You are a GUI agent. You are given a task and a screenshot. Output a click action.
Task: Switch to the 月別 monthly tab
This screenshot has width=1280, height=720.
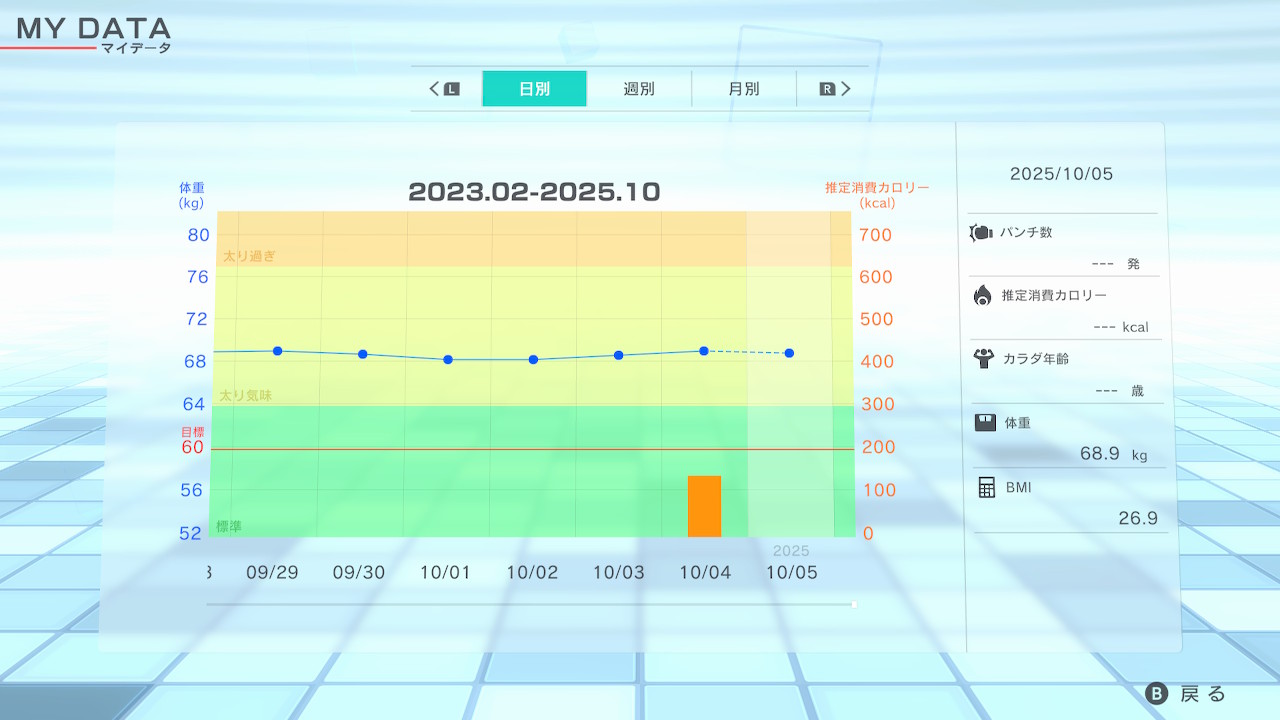coord(743,89)
